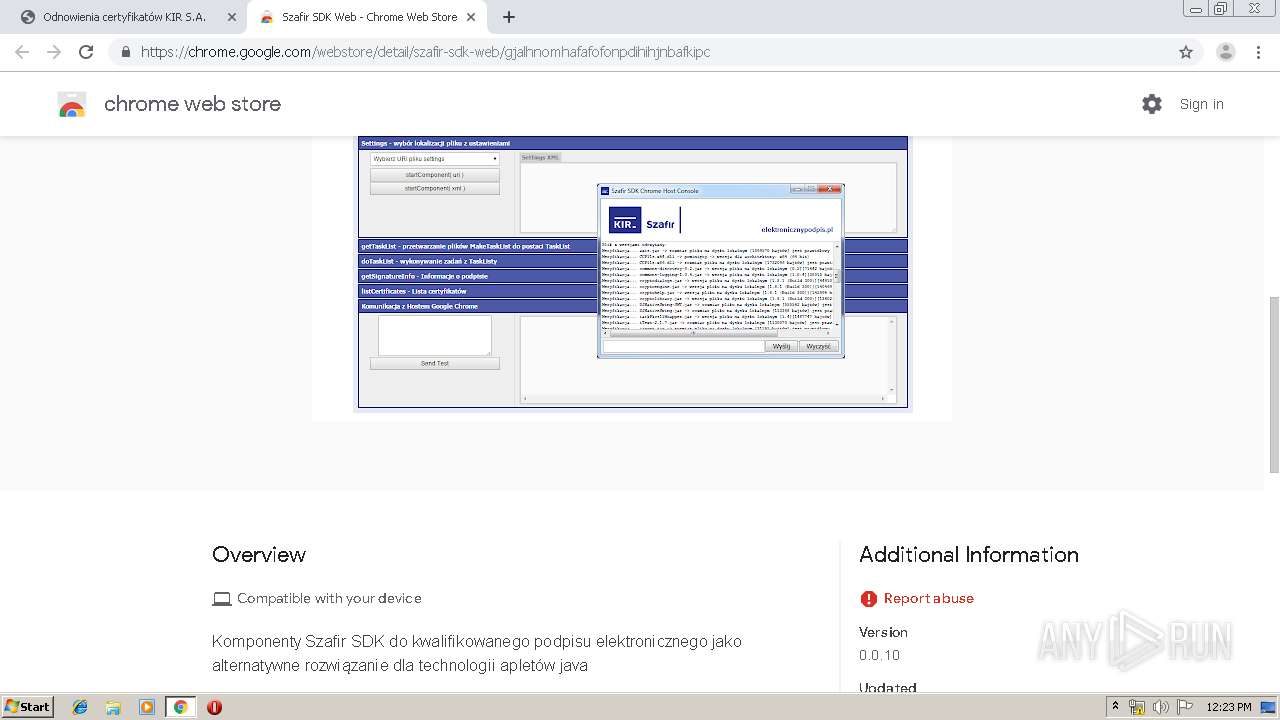Click the red Opera-like taskbar icon

tap(214, 707)
